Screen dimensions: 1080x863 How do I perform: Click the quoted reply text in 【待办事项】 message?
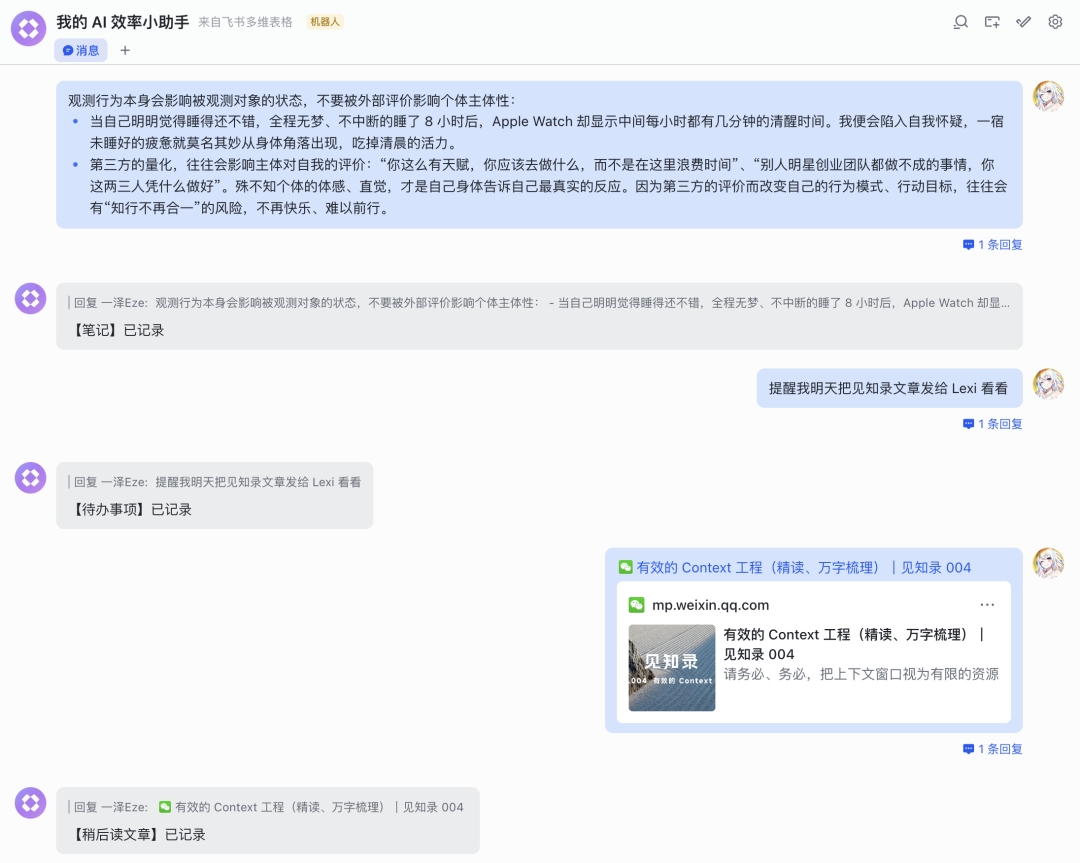pos(220,481)
